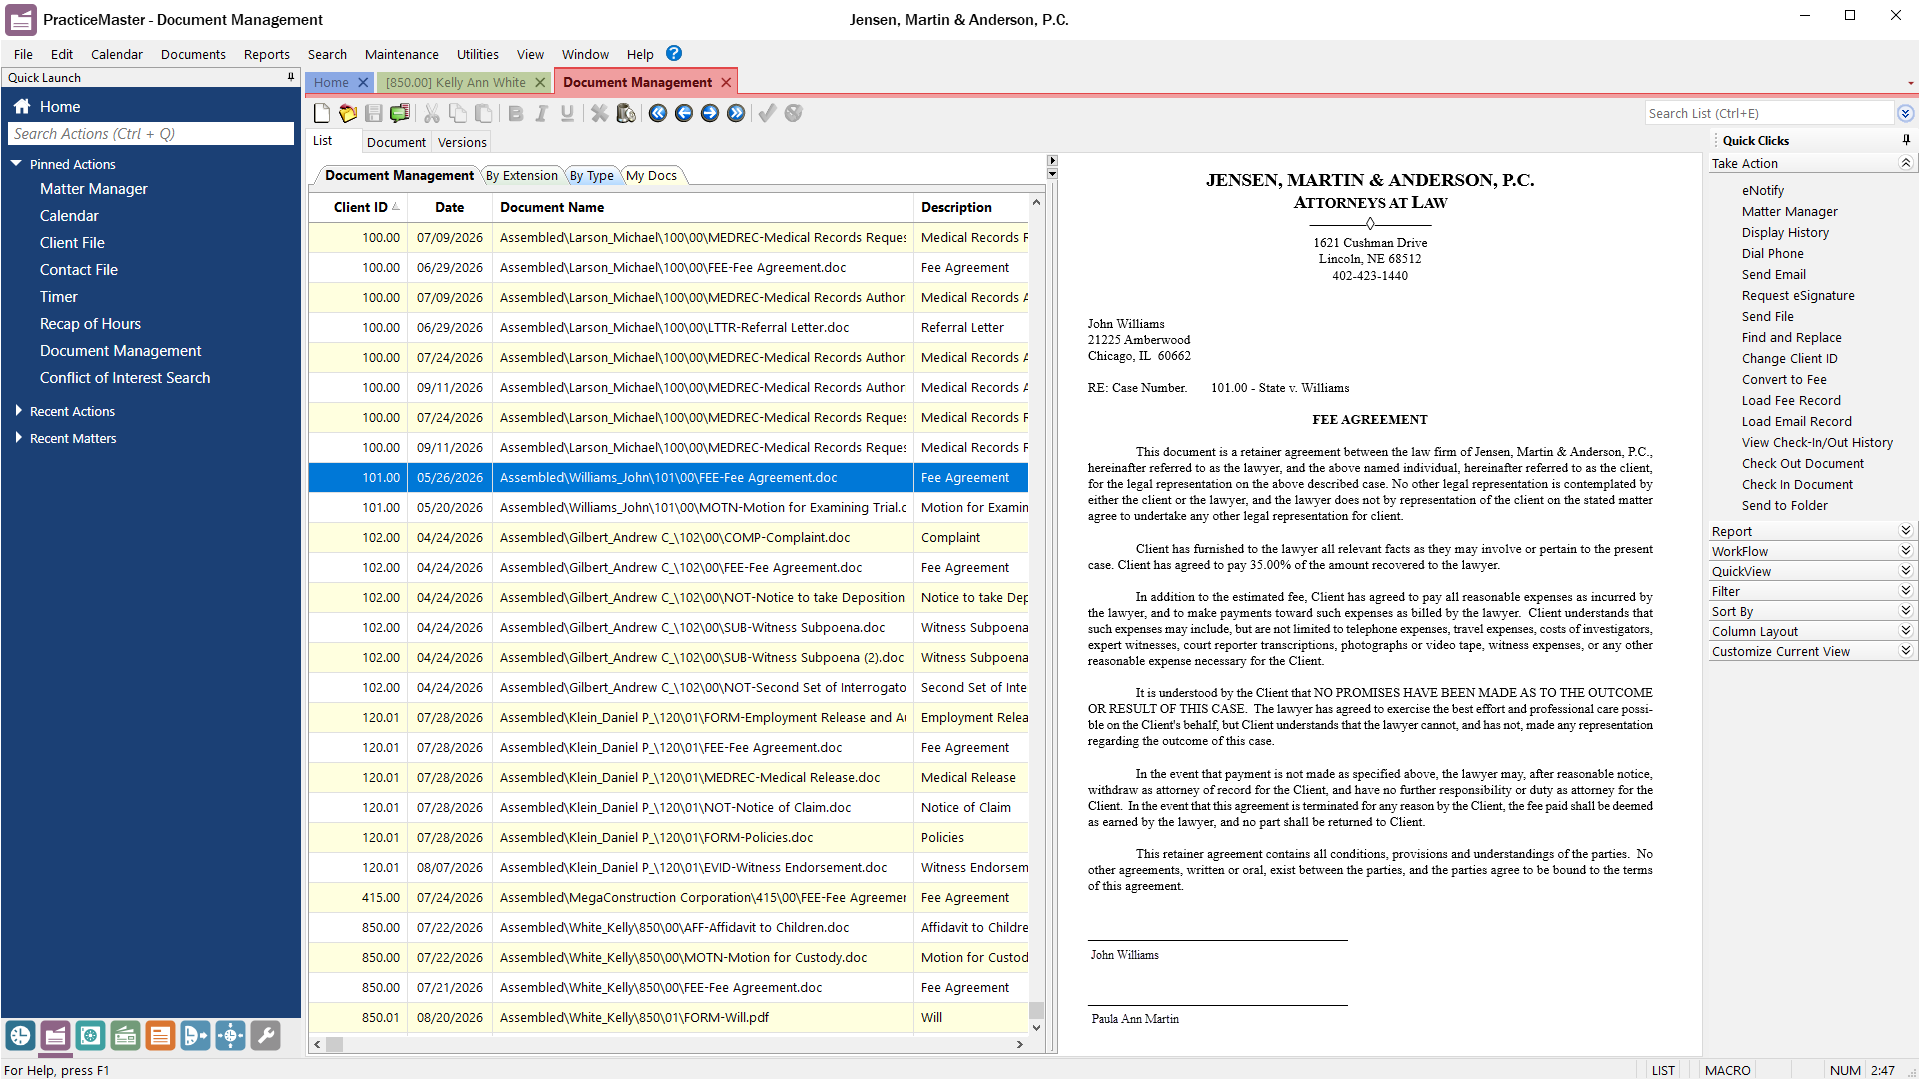Open the Documents menu
The image size is (1920, 1080).
pyautogui.click(x=193, y=54)
